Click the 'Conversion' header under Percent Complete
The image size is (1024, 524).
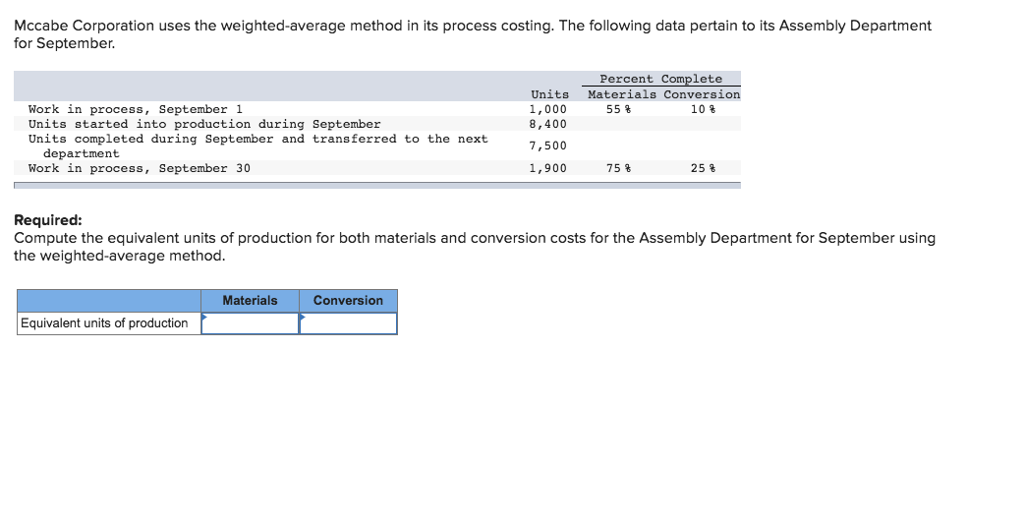pyautogui.click(x=702, y=94)
